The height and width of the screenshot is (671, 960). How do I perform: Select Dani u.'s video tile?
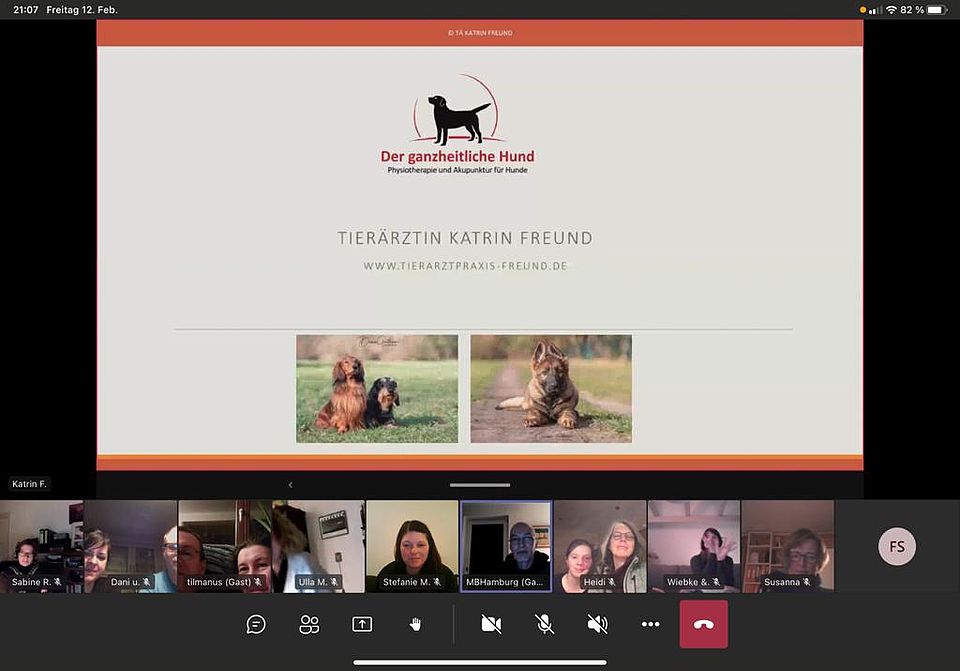pyautogui.click(x=130, y=546)
